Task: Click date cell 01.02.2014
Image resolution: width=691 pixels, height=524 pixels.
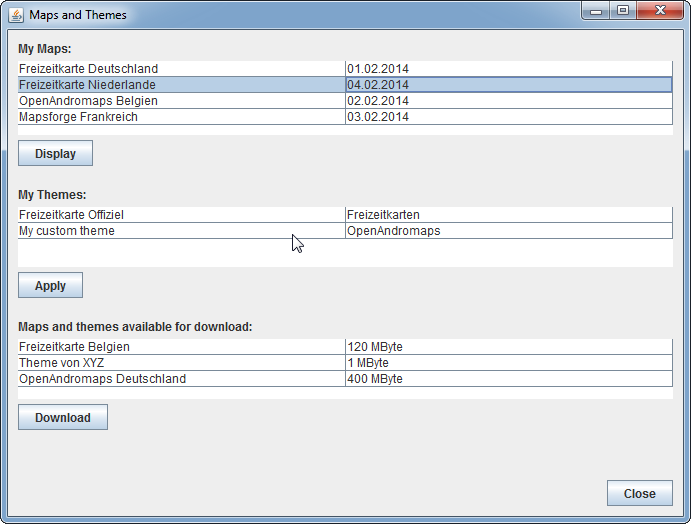Action: (x=378, y=69)
